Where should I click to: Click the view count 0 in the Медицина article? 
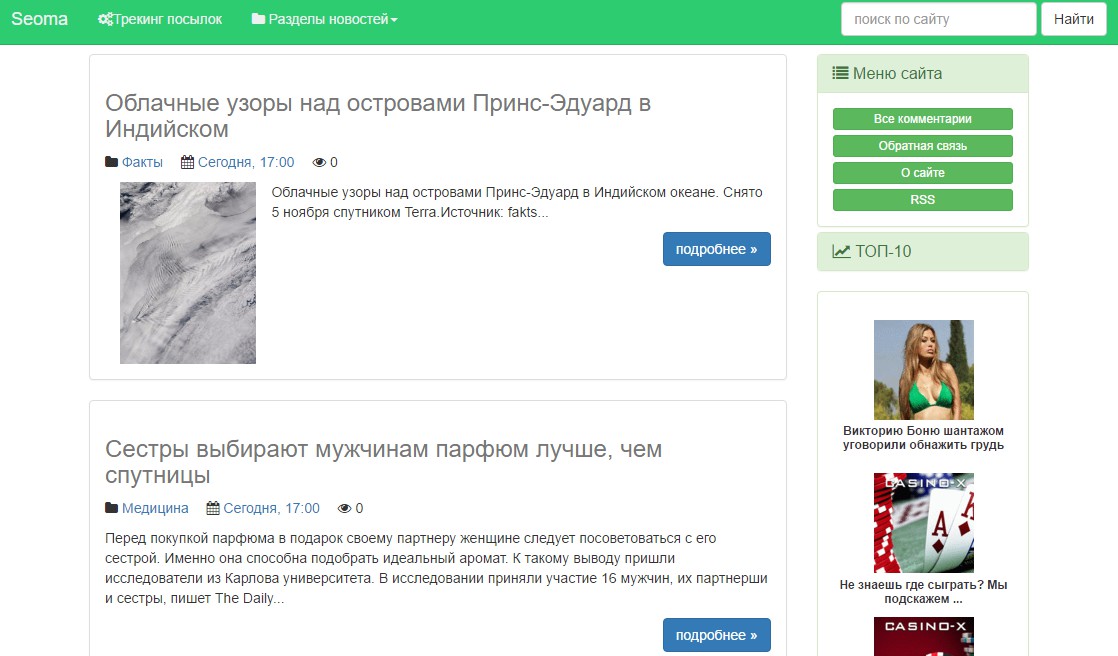point(359,508)
